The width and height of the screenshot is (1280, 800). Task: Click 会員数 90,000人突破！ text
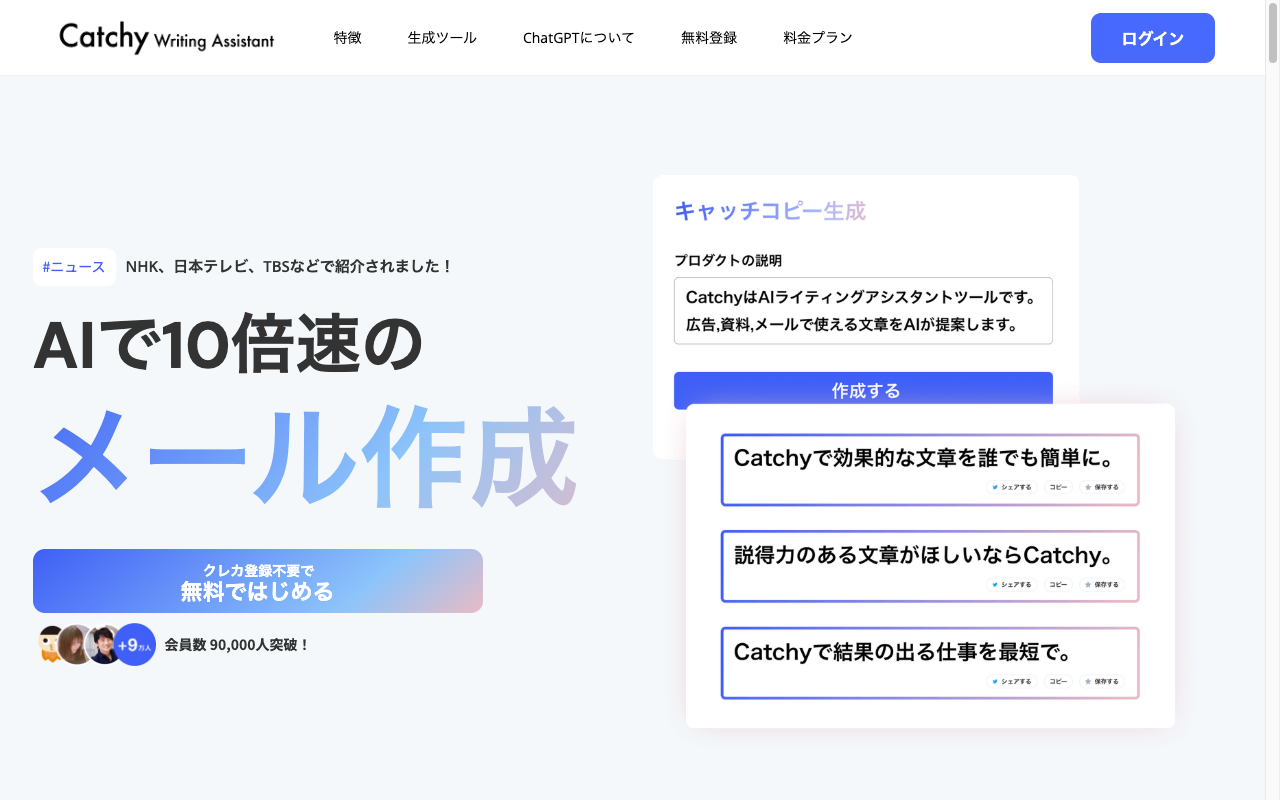(237, 645)
